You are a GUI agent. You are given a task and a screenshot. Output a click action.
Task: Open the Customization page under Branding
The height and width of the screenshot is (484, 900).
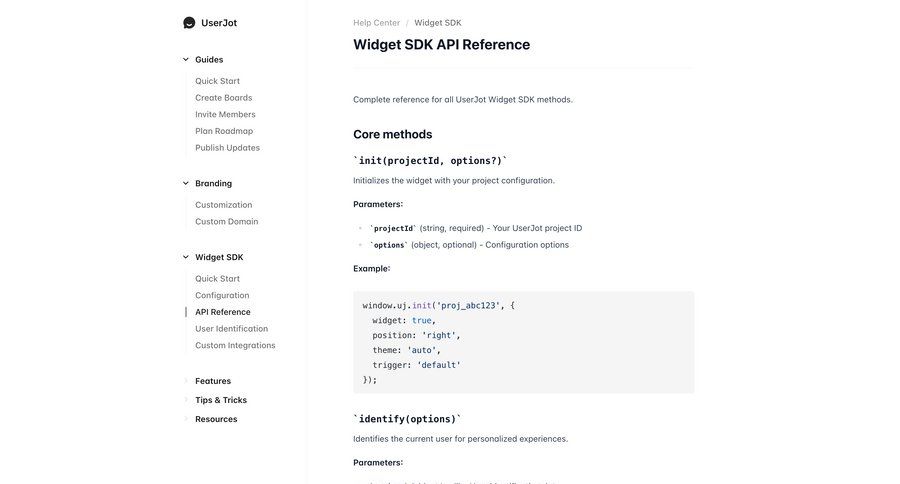(223, 205)
